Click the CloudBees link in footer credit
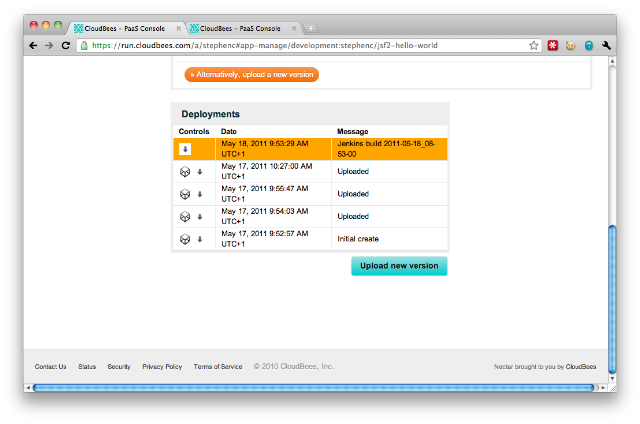Screen dimensions: 640x424 (581, 366)
